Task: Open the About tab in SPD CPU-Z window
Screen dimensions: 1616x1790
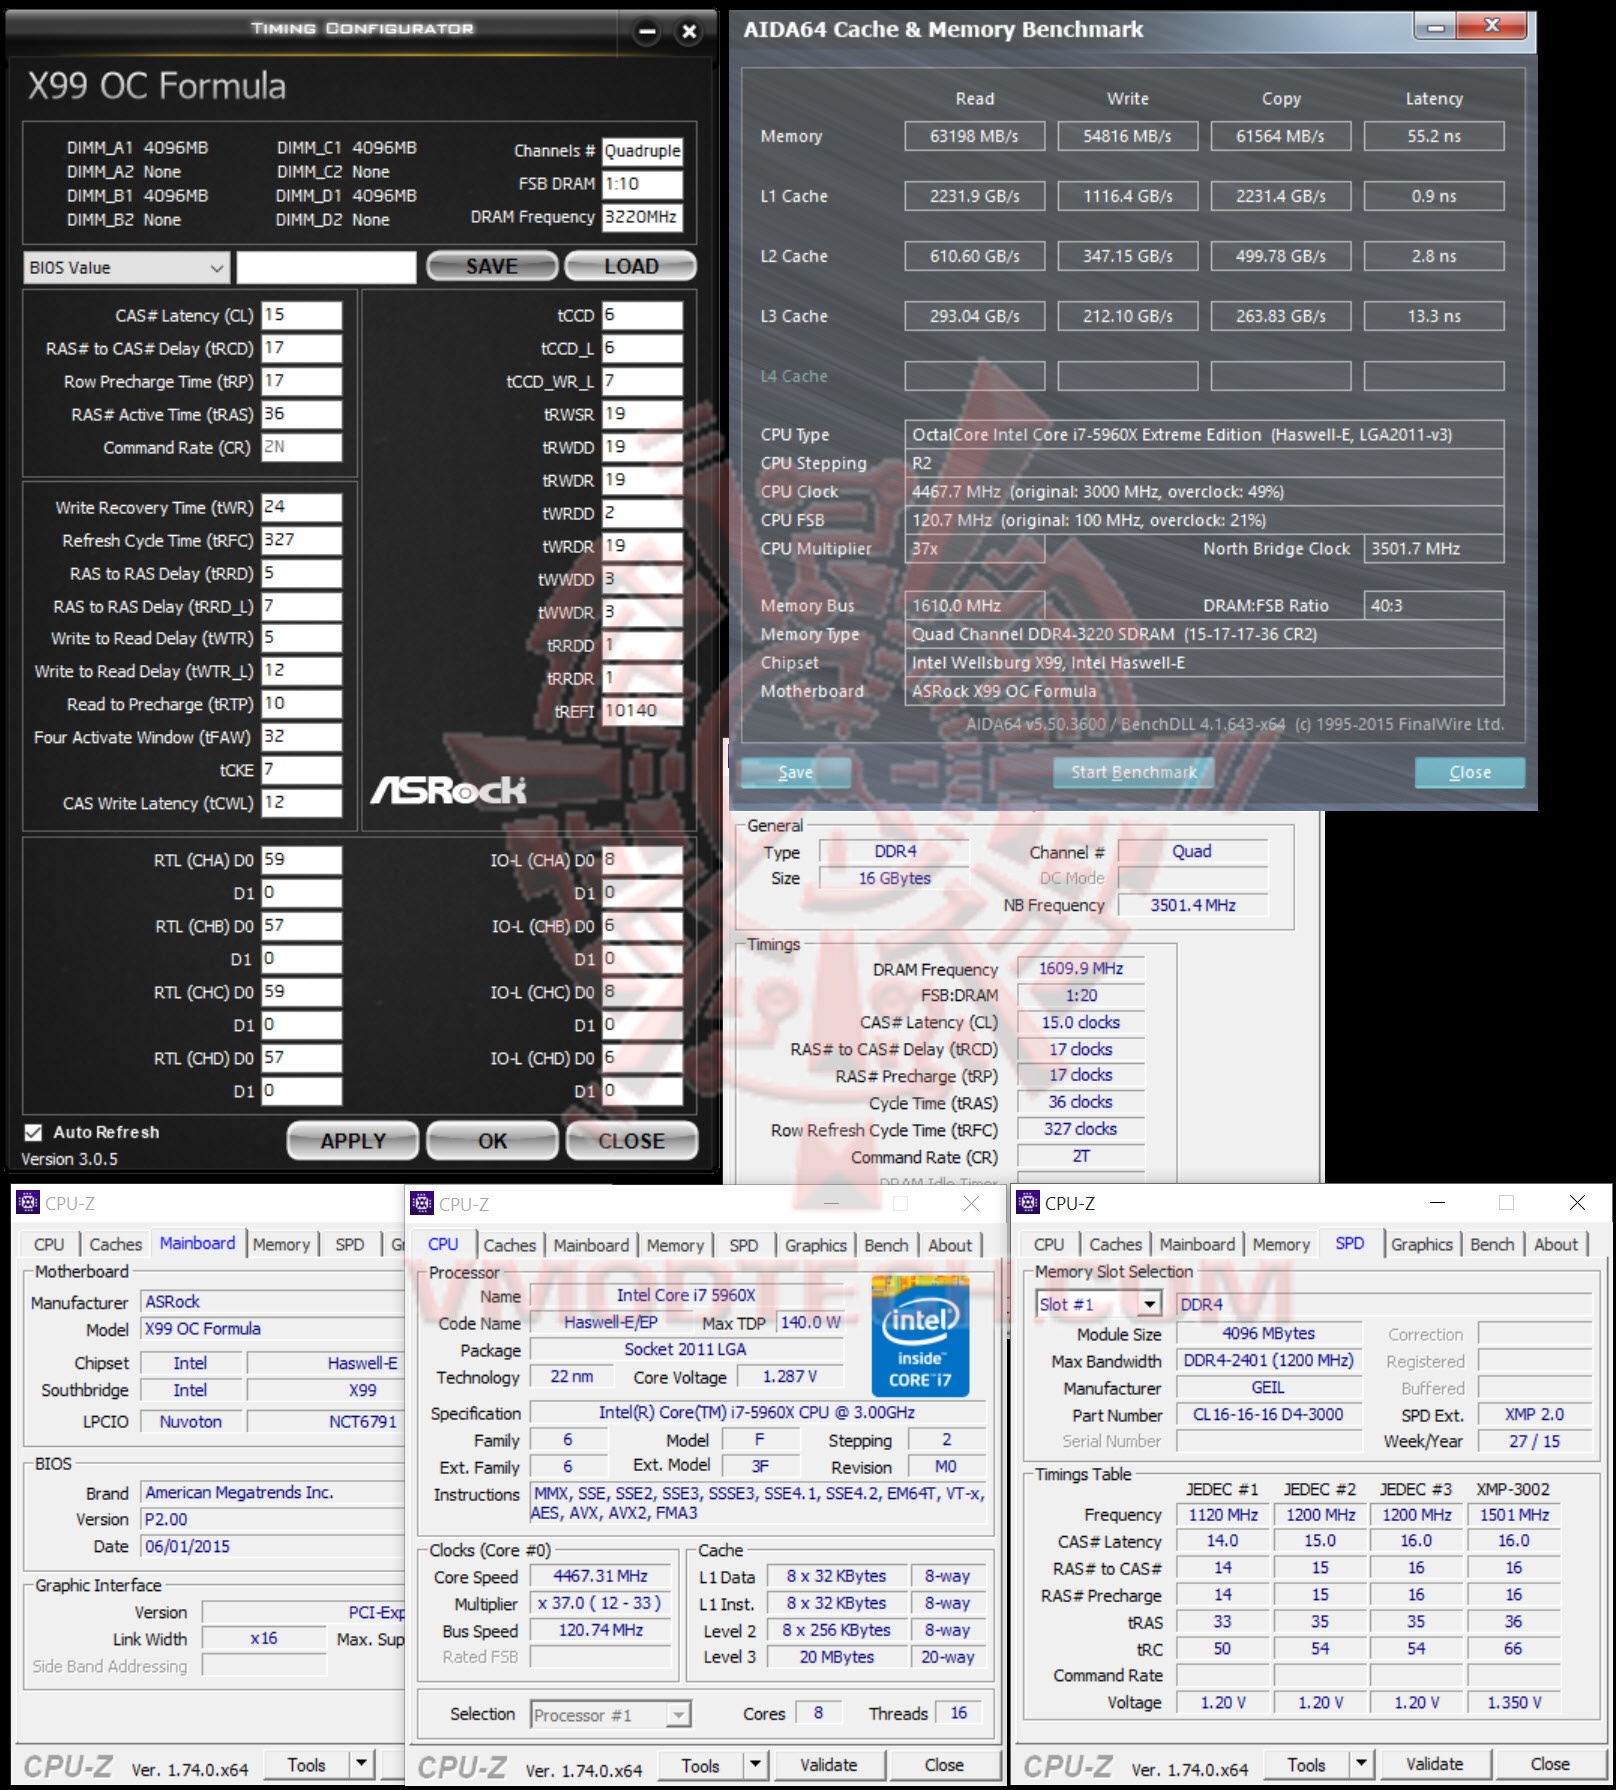Action: click(x=1556, y=1244)
